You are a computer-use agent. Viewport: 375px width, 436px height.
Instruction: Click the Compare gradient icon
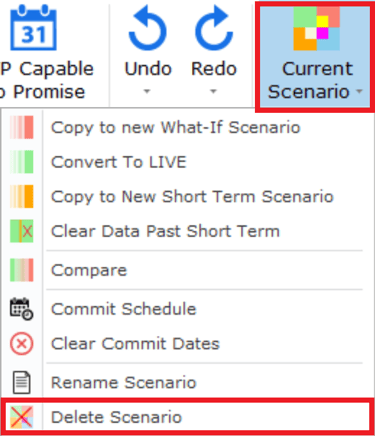tap(22, 270)
